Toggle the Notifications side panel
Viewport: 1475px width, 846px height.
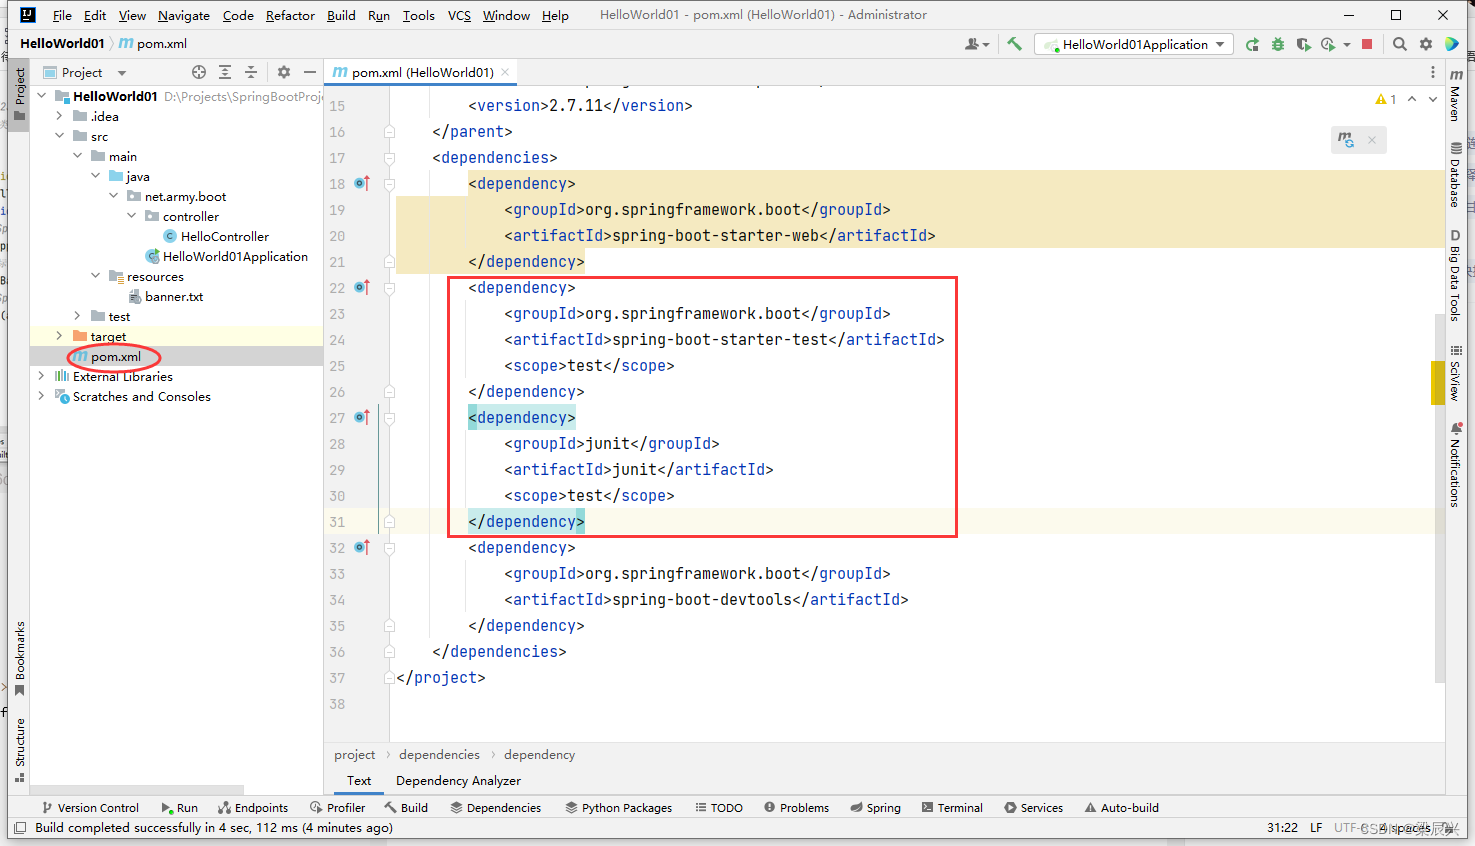click(x=1456, y=465)
